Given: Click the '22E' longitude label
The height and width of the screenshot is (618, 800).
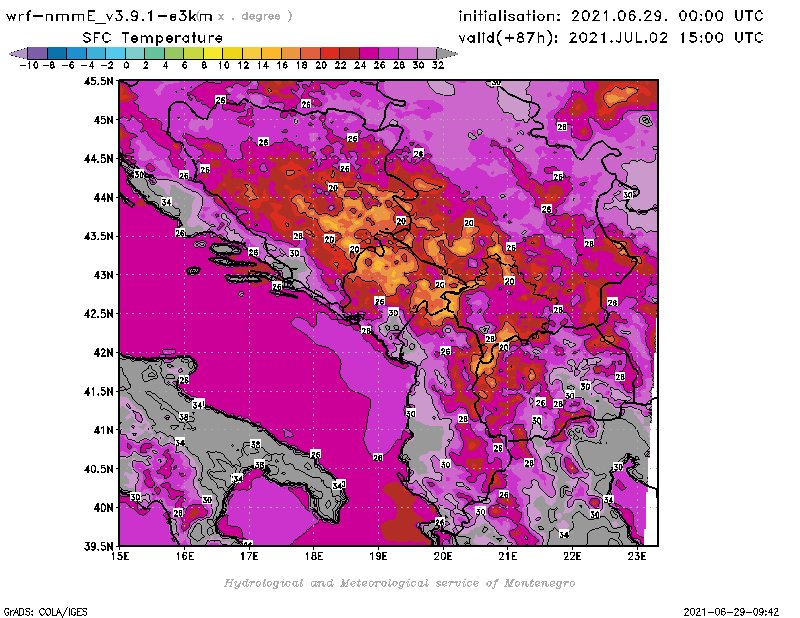Looking at the screenshot, I should (x=572, y=556).
